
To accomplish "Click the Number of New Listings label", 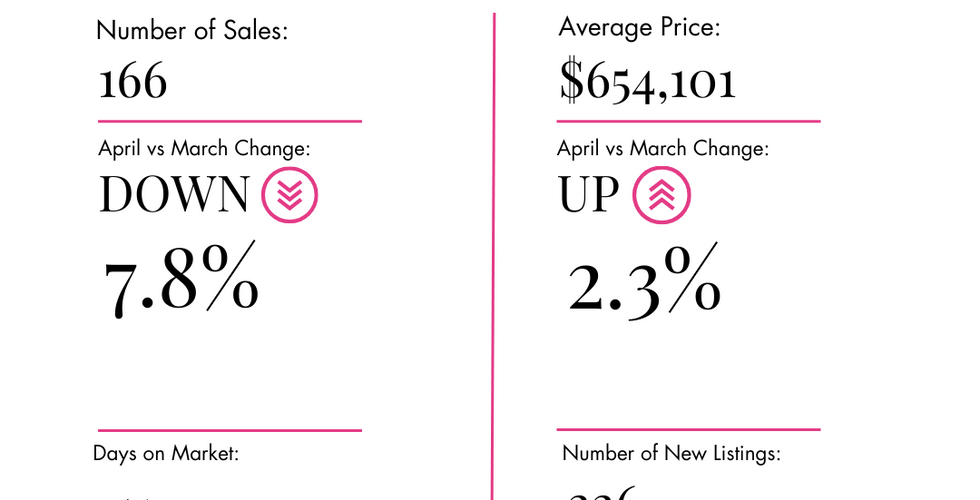I will click(671, 453).
